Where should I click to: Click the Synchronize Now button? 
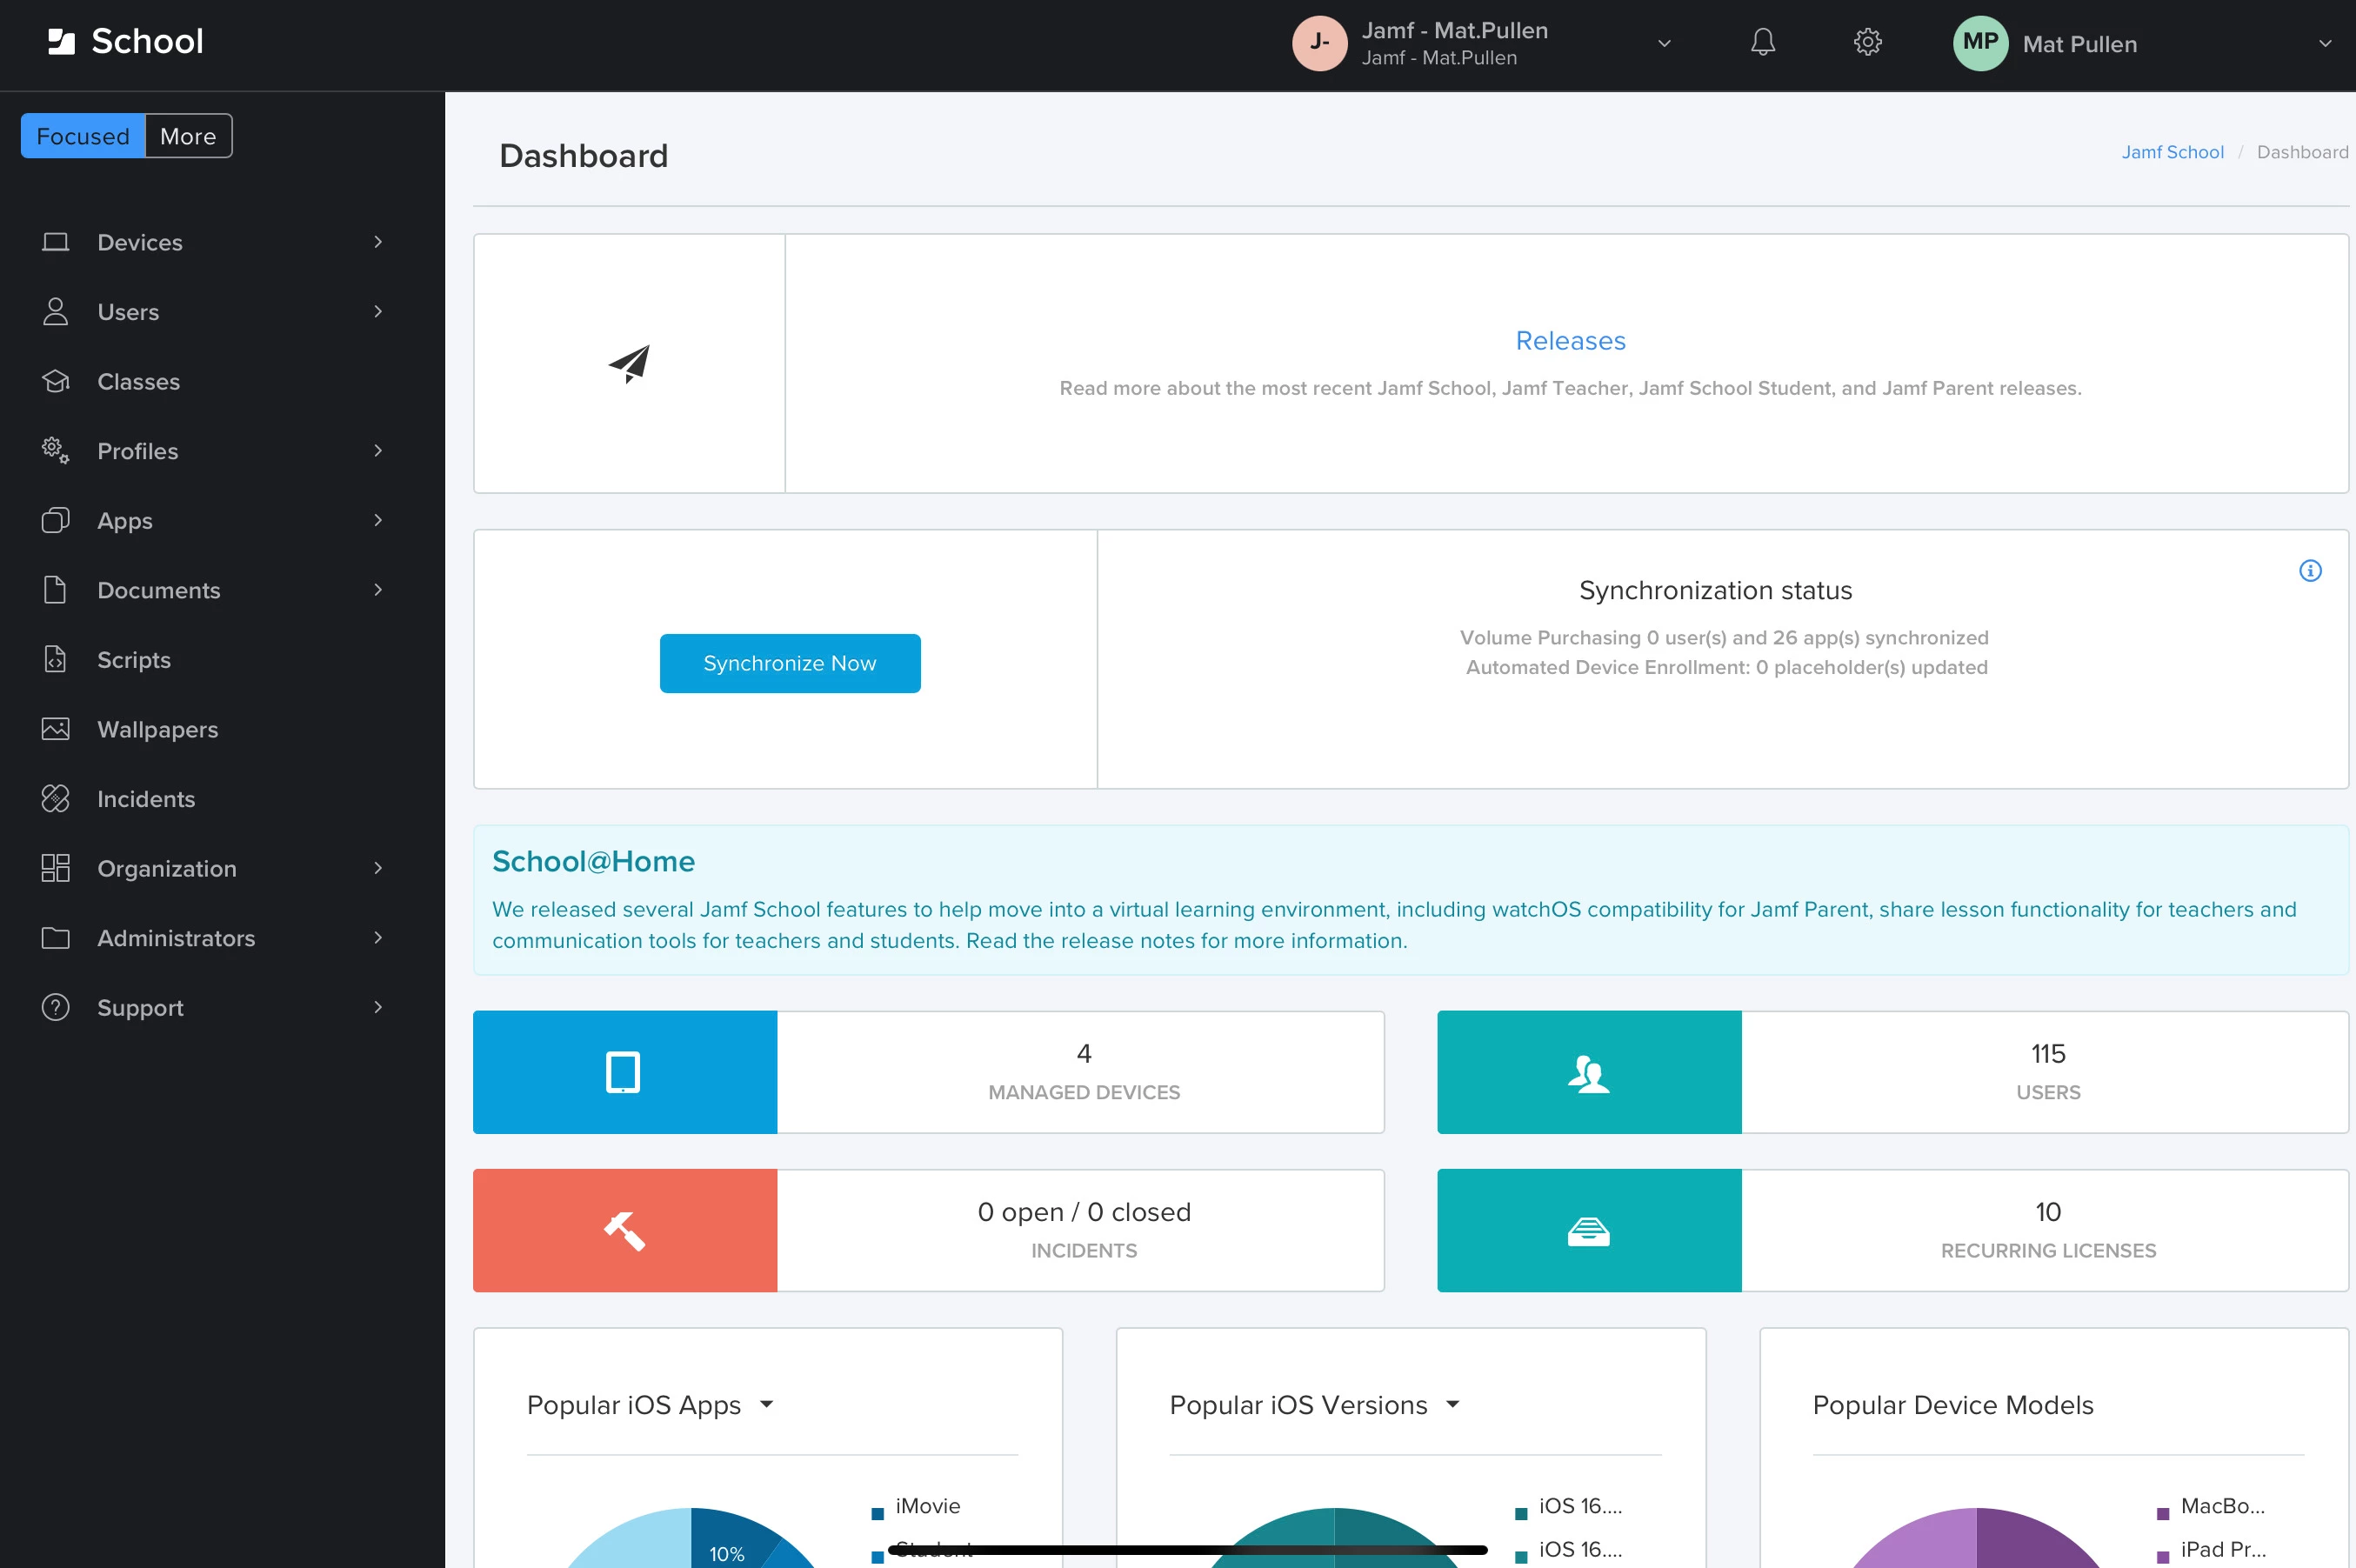point(790,663)
